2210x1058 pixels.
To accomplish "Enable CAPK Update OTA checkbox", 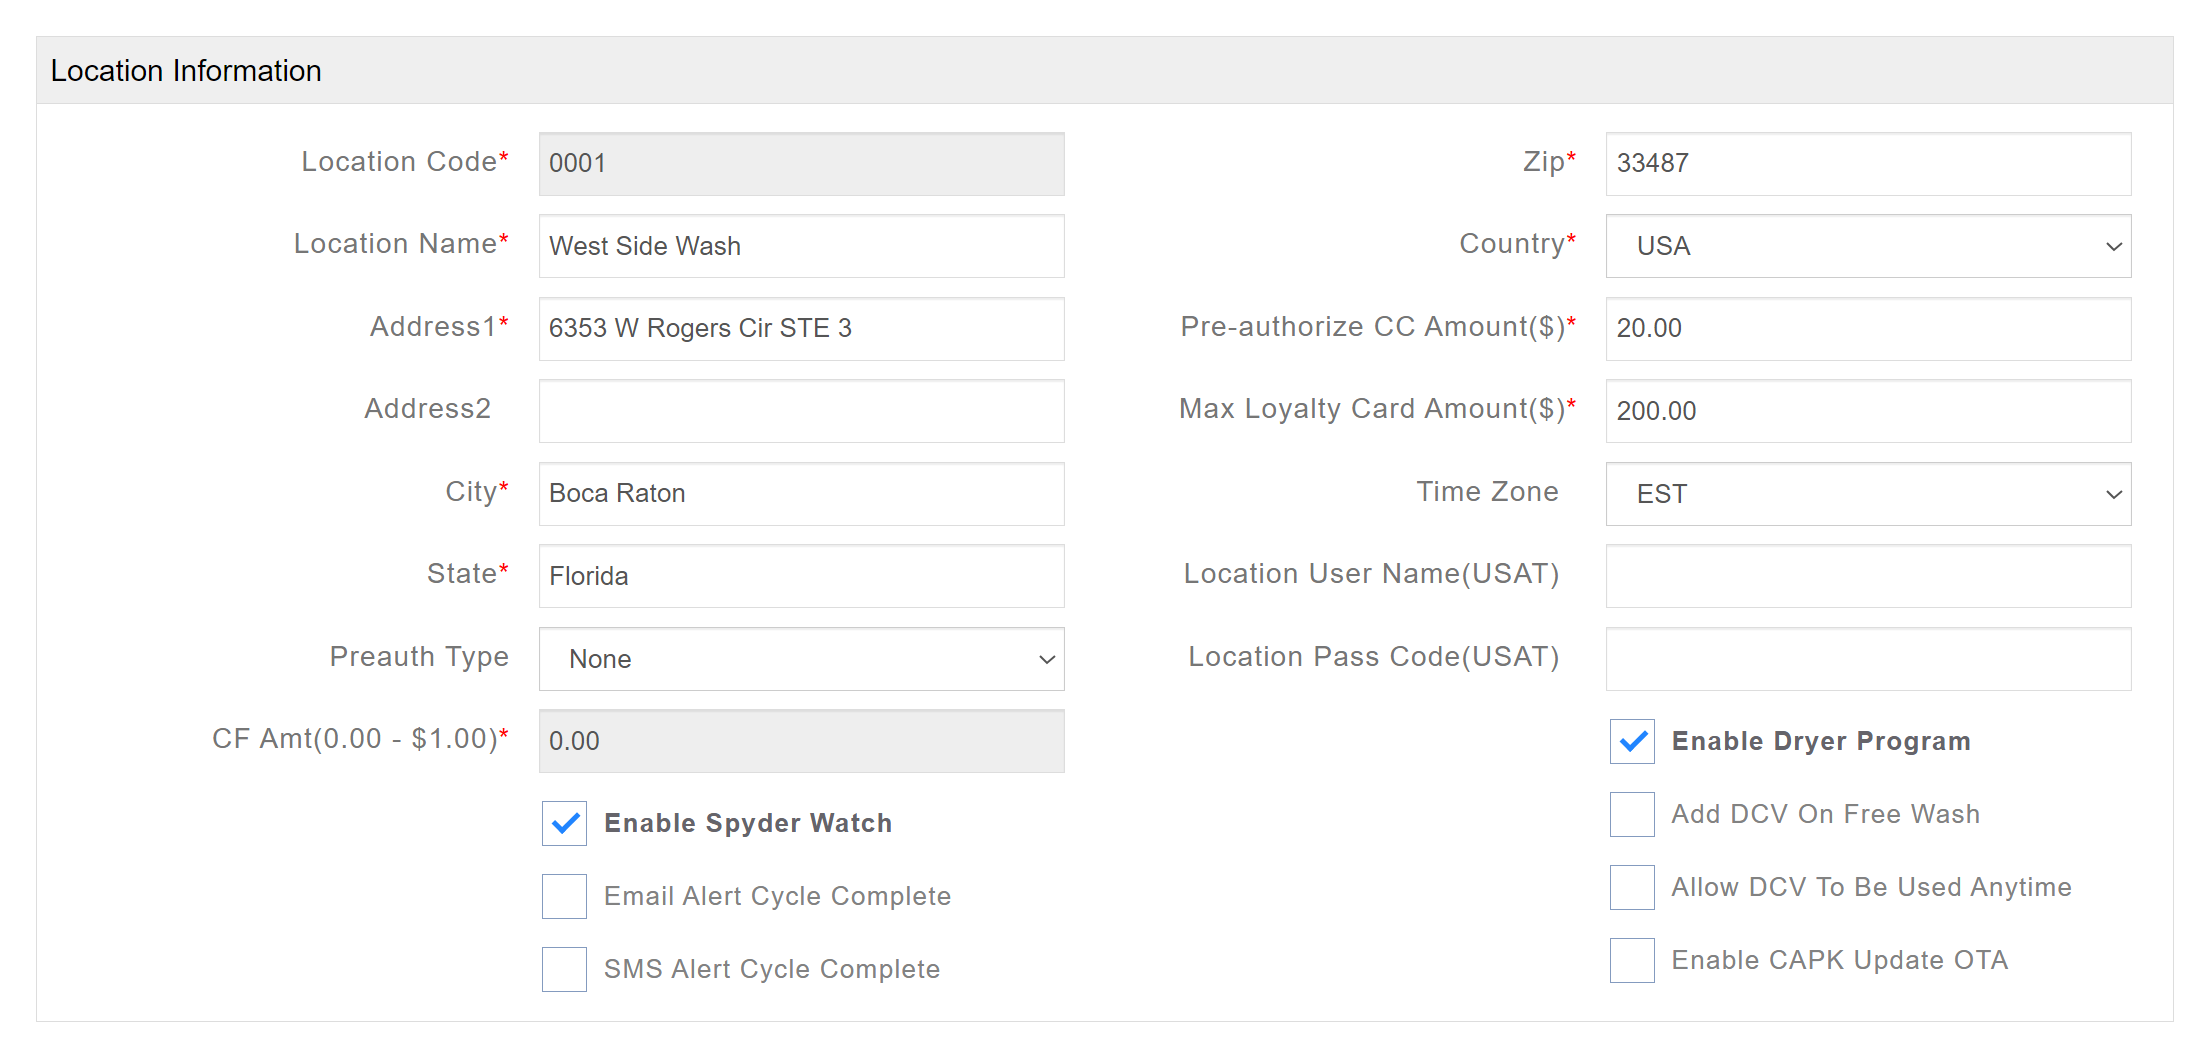I will click(1632, 960).
